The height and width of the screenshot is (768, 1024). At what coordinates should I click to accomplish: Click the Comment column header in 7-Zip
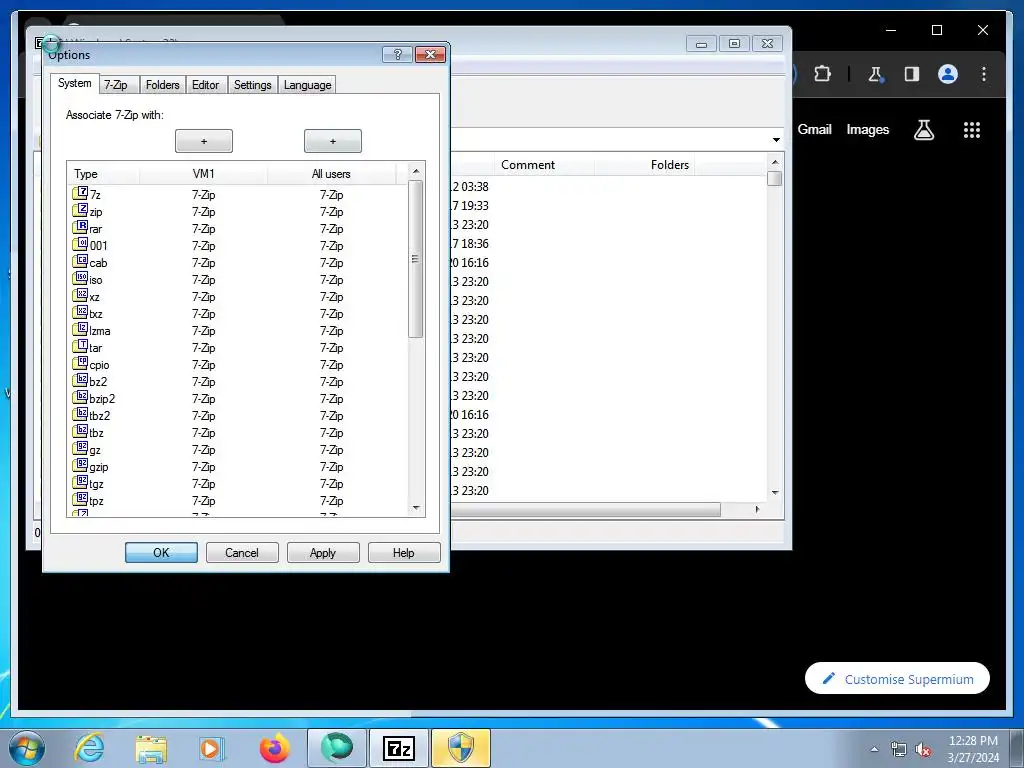point(528,165)
